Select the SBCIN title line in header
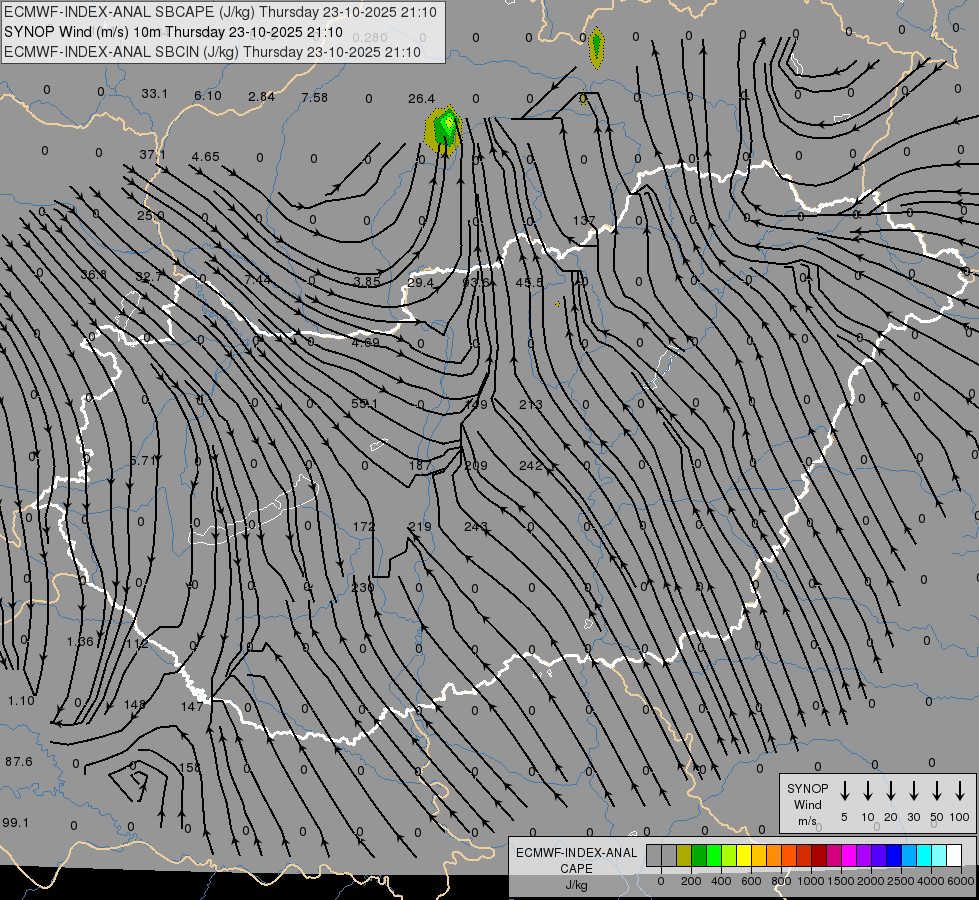 (212, 52)
